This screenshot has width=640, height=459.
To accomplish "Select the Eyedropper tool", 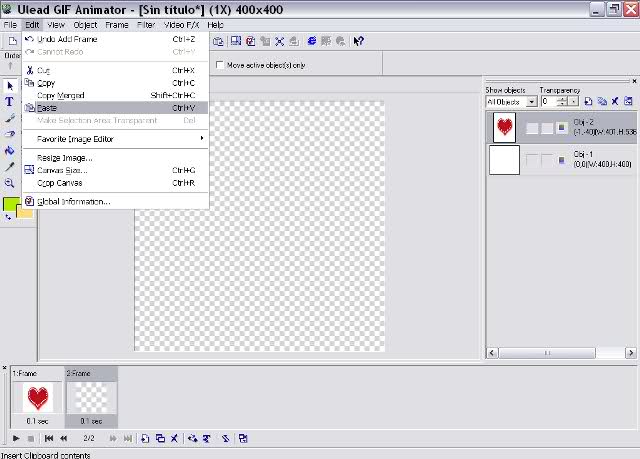I will click(10, 167).
